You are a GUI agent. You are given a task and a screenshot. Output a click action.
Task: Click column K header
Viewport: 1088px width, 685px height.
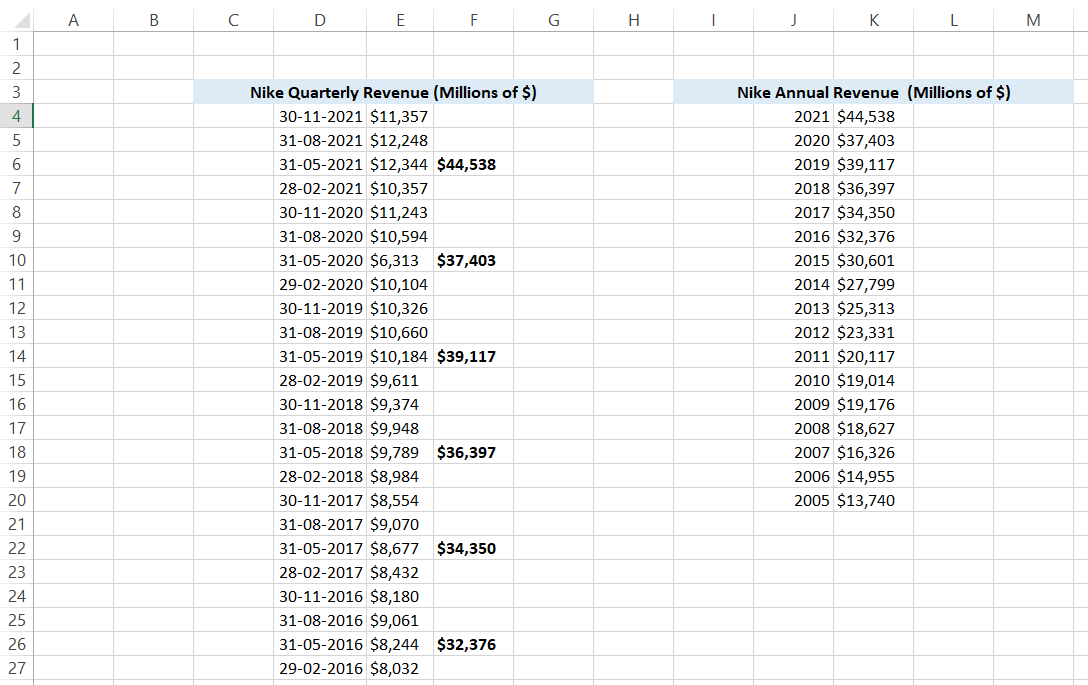[x=874, y=20]
